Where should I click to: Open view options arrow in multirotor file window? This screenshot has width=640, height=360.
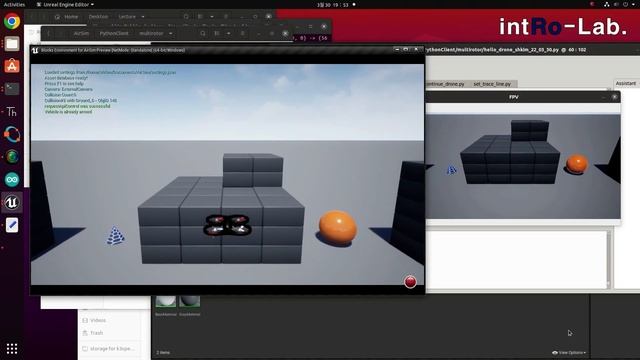(229, 33)
